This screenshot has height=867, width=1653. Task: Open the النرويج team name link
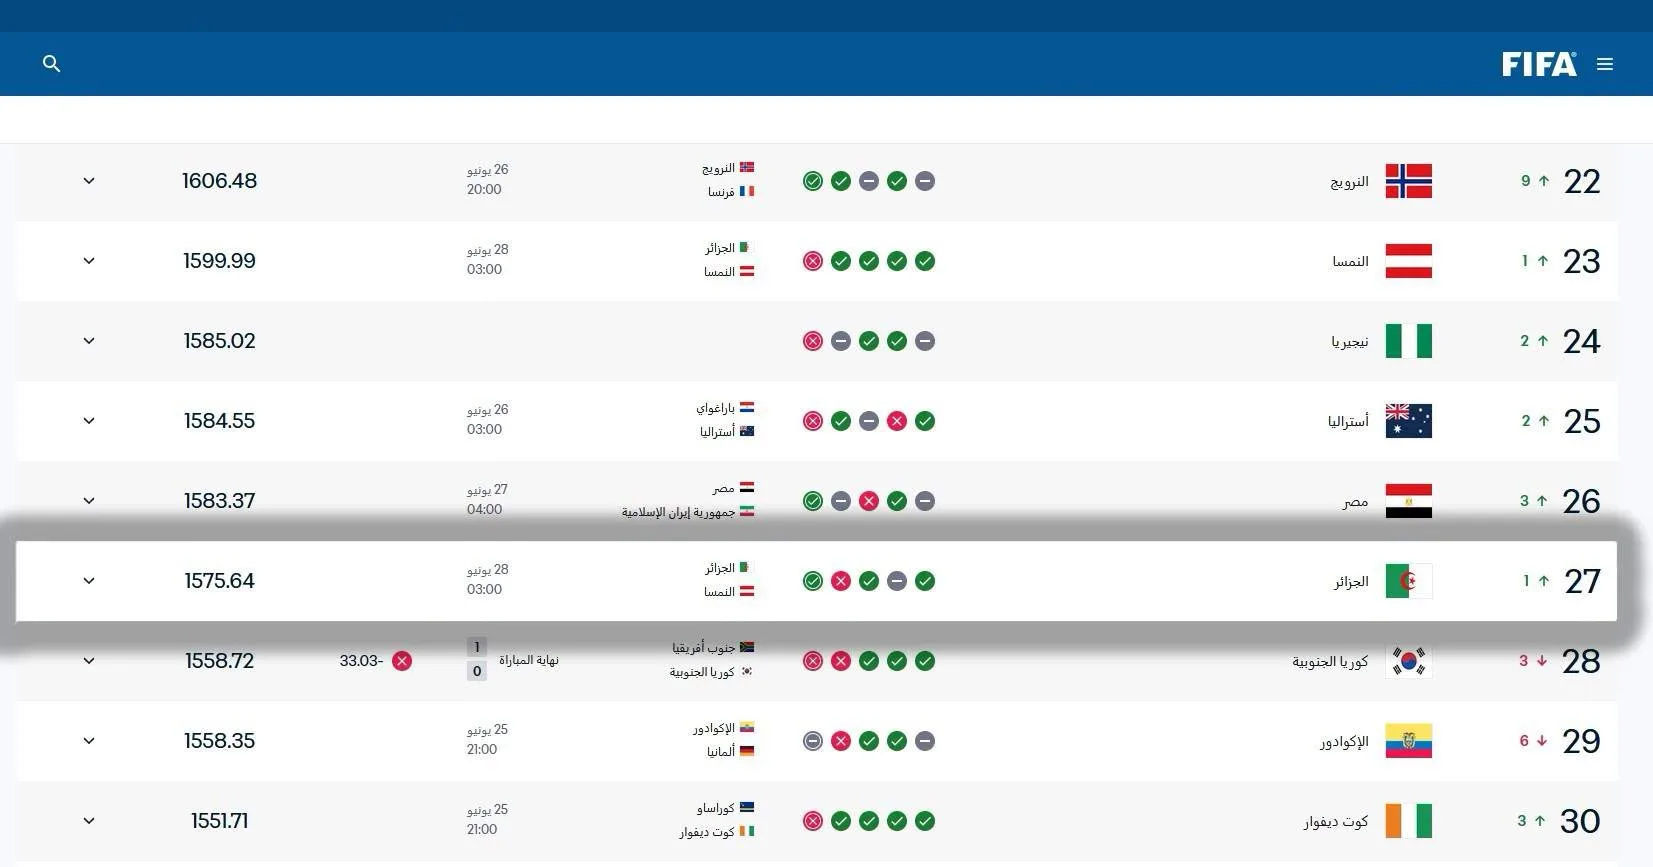click(1349, 182)
